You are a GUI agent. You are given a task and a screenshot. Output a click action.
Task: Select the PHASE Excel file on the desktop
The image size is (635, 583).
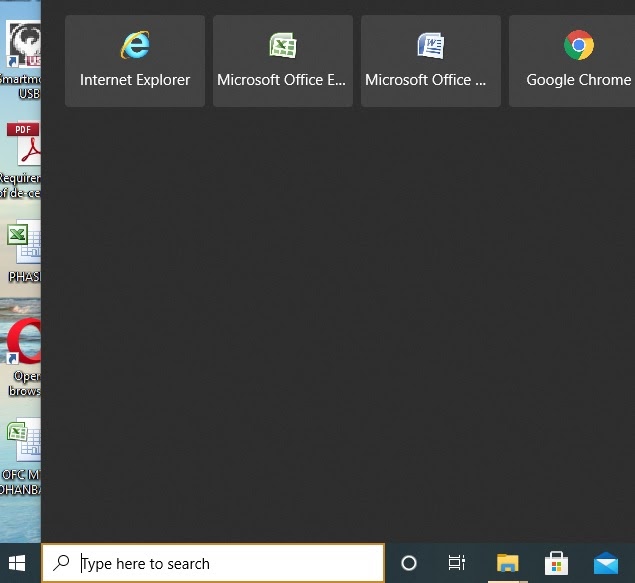(x=22, y=251)
